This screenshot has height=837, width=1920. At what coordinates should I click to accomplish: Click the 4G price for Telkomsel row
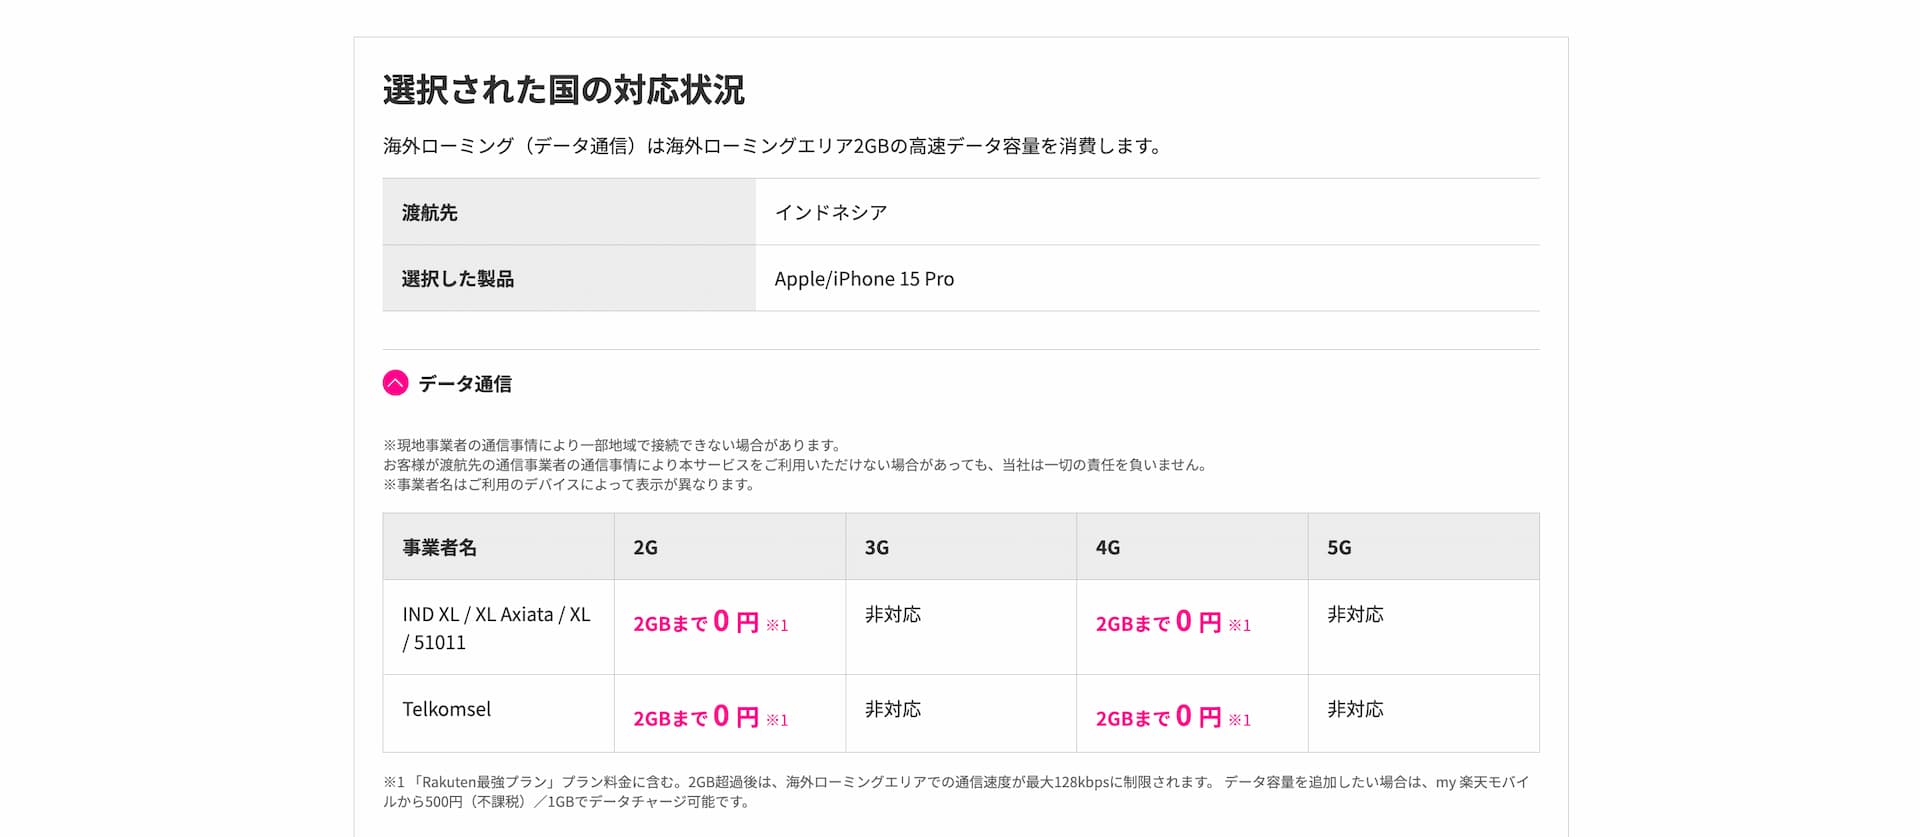pos(1173,717)
